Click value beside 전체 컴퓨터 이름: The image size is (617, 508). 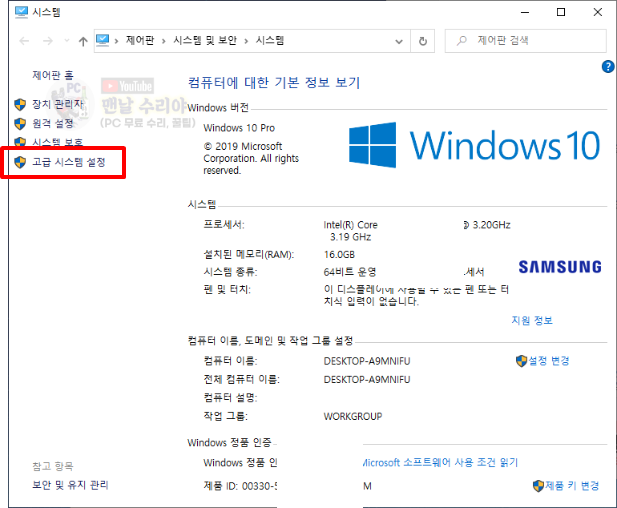(x=367, y=379)
